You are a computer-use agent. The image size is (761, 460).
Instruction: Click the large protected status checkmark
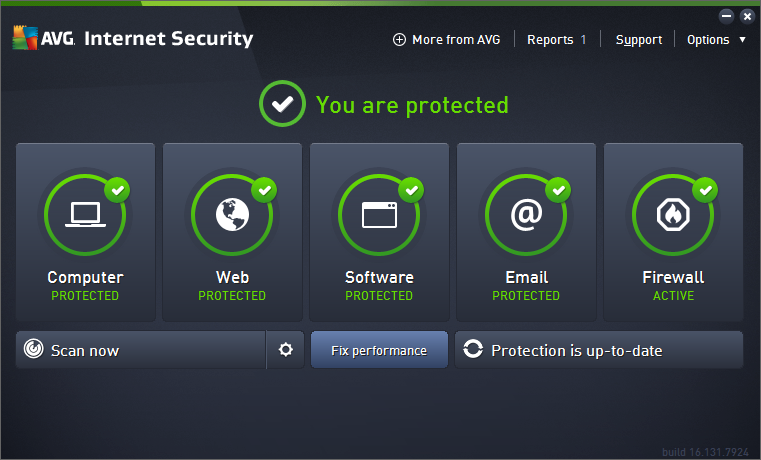coord(282,105)
